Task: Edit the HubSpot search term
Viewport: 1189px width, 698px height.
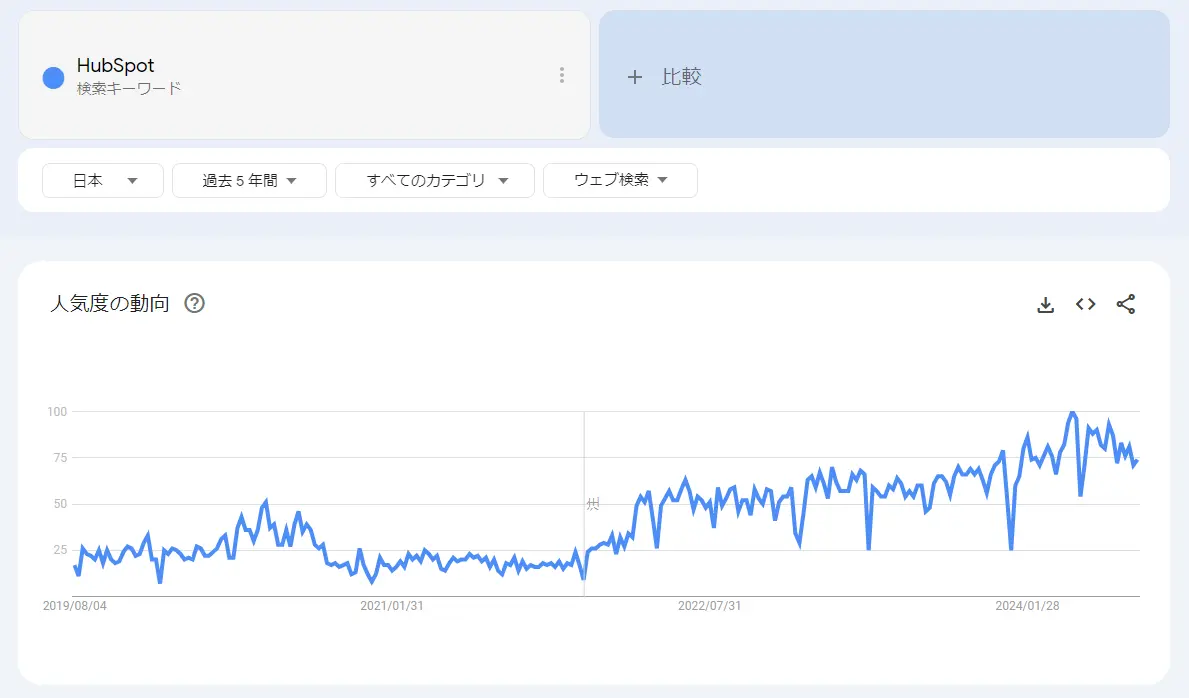Action: pyautogui.click(x=115, y=65)
